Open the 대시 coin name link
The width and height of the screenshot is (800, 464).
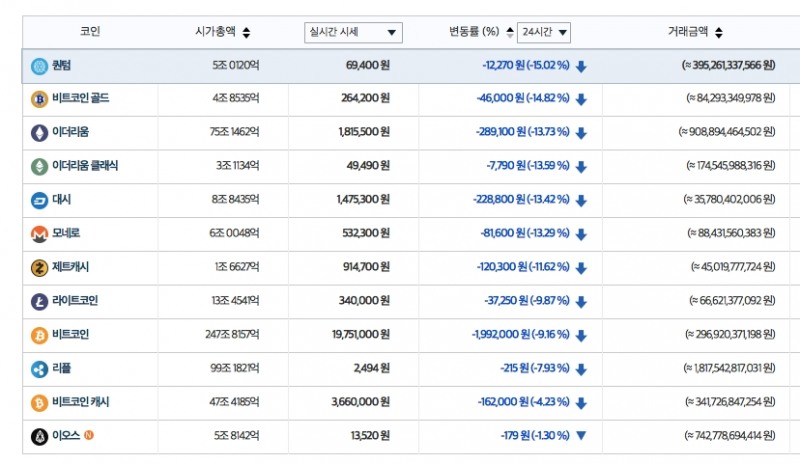pos(61,199)
